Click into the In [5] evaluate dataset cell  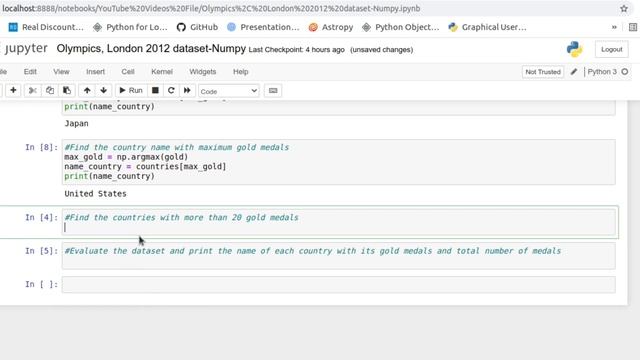pos(338,256)
